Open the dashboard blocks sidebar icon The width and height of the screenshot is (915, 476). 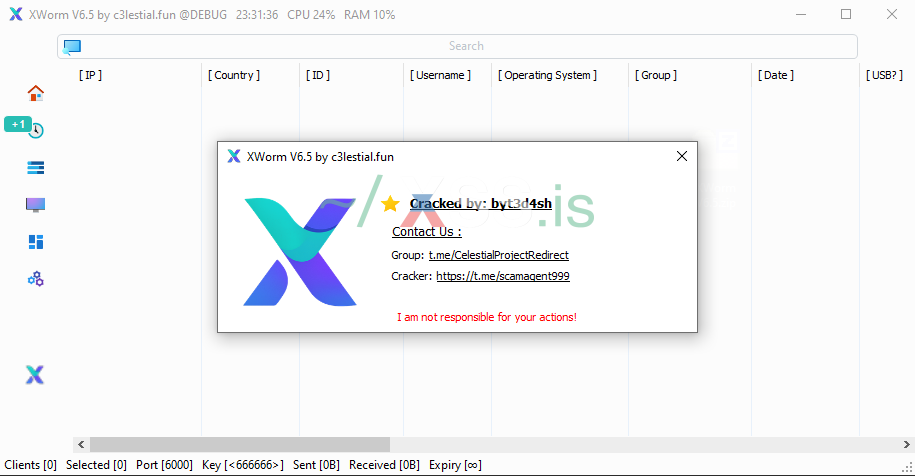click(36, 242)
